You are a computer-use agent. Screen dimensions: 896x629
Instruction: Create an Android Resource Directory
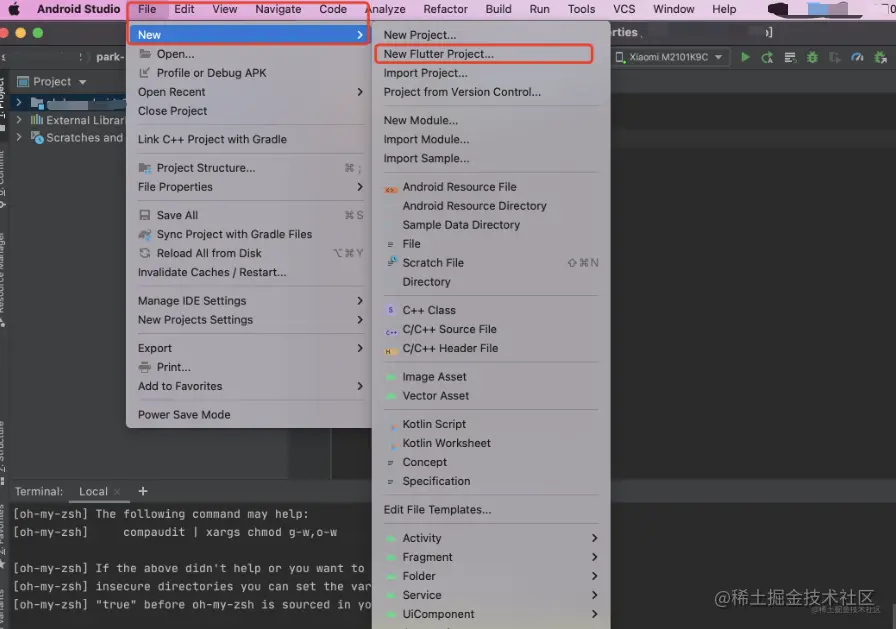click(491, 206)
